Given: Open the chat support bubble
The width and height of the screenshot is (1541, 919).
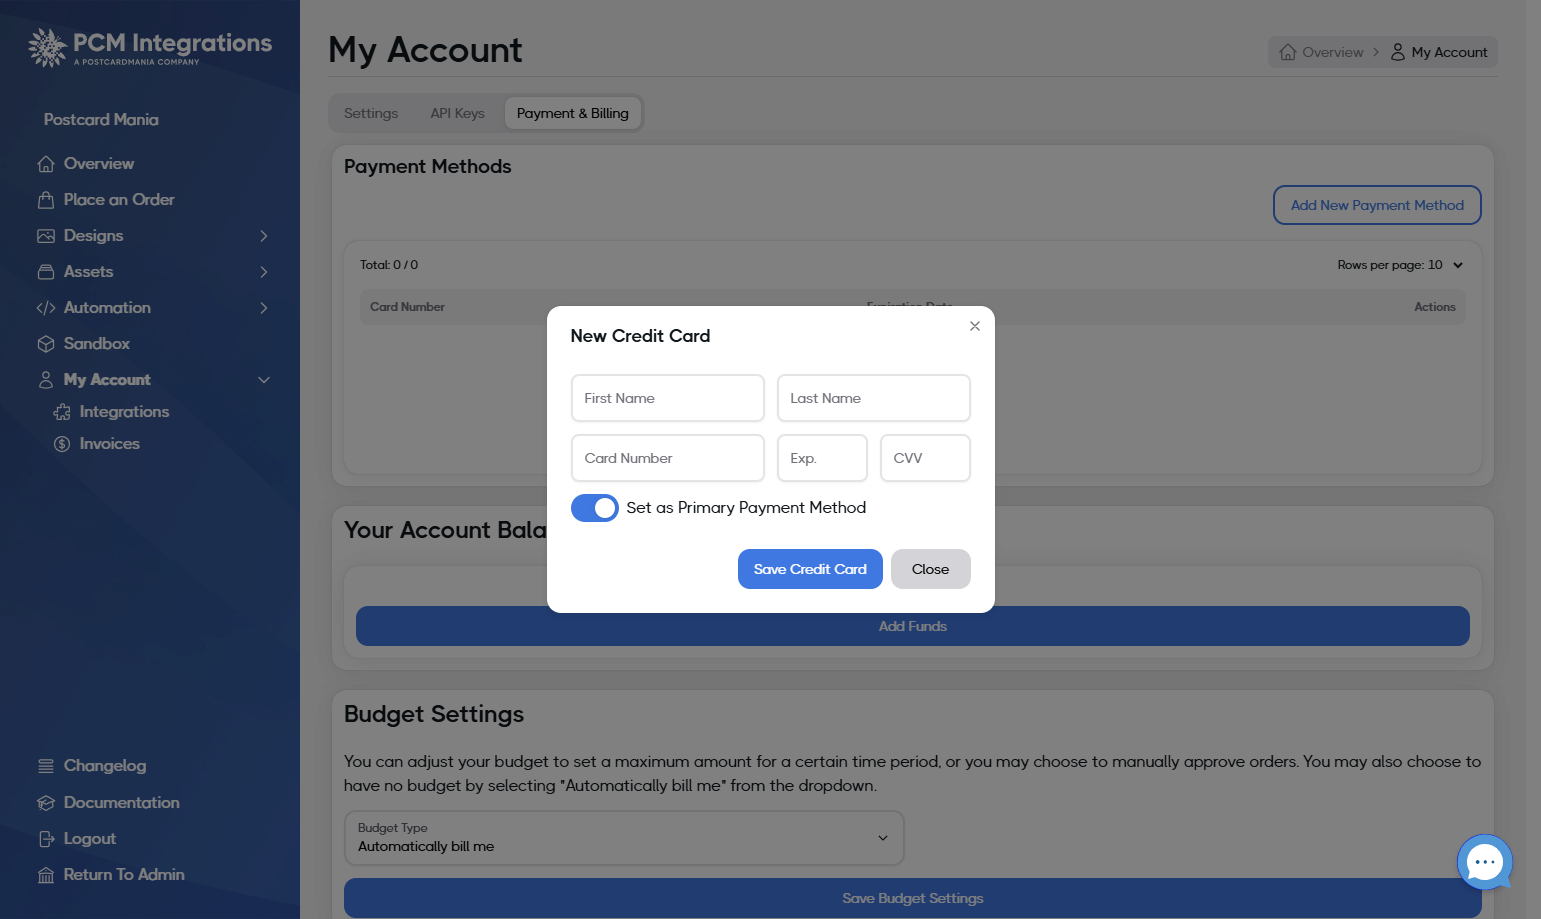Looking at the screenshot, I should [x=1485, y=862].
